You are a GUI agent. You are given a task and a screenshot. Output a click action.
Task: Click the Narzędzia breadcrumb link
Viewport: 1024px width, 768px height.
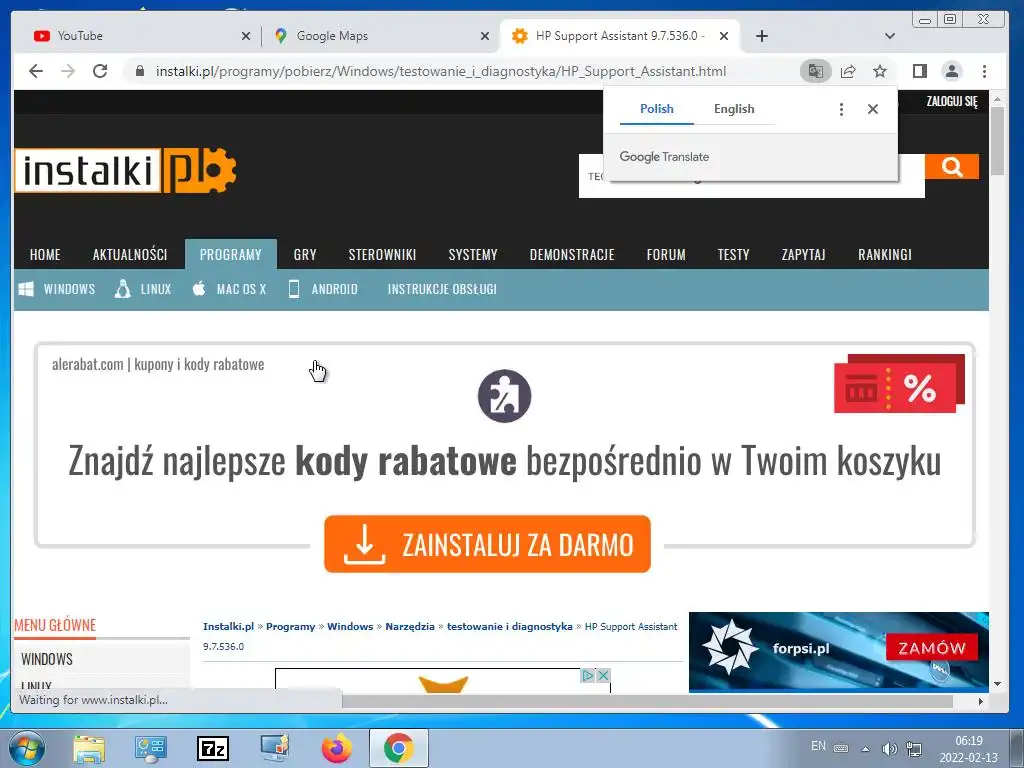click(x=409, y=626)
